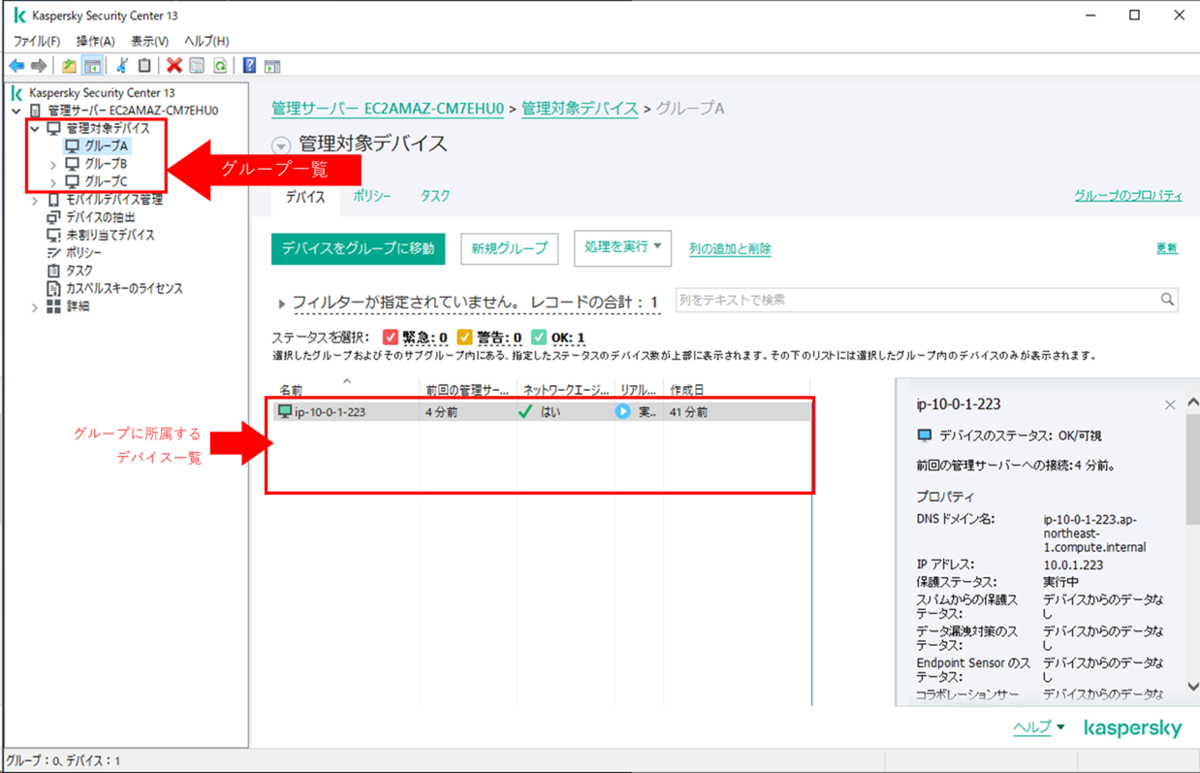The image size is (1200, 773).
Task: Click the Cut scissors icon
Action: pyautogui.click(x=122, y=65)
